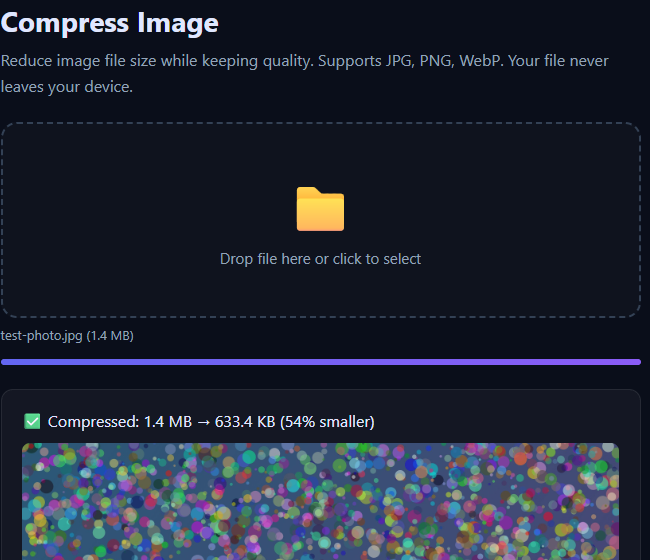Click the 'Compress Image' heading
This screenshot has width=650, height=560.
click(109, 23)
